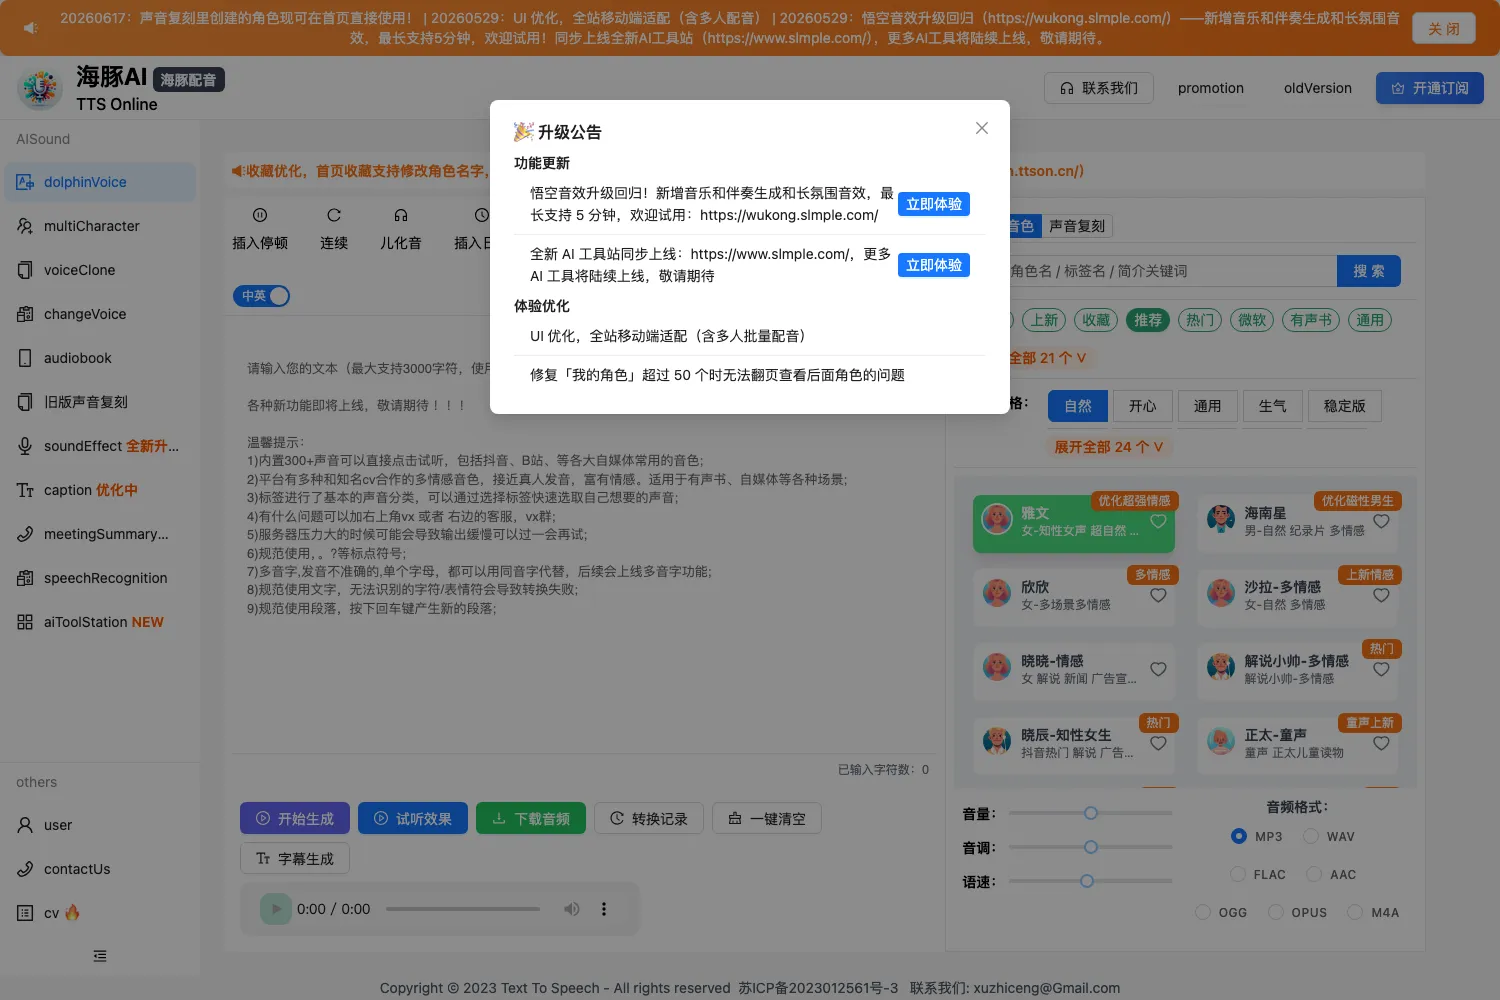Toggle the 中英 language switch
The width and height of the screenshot is (1500, 1000).
click(x=261, y=296)
